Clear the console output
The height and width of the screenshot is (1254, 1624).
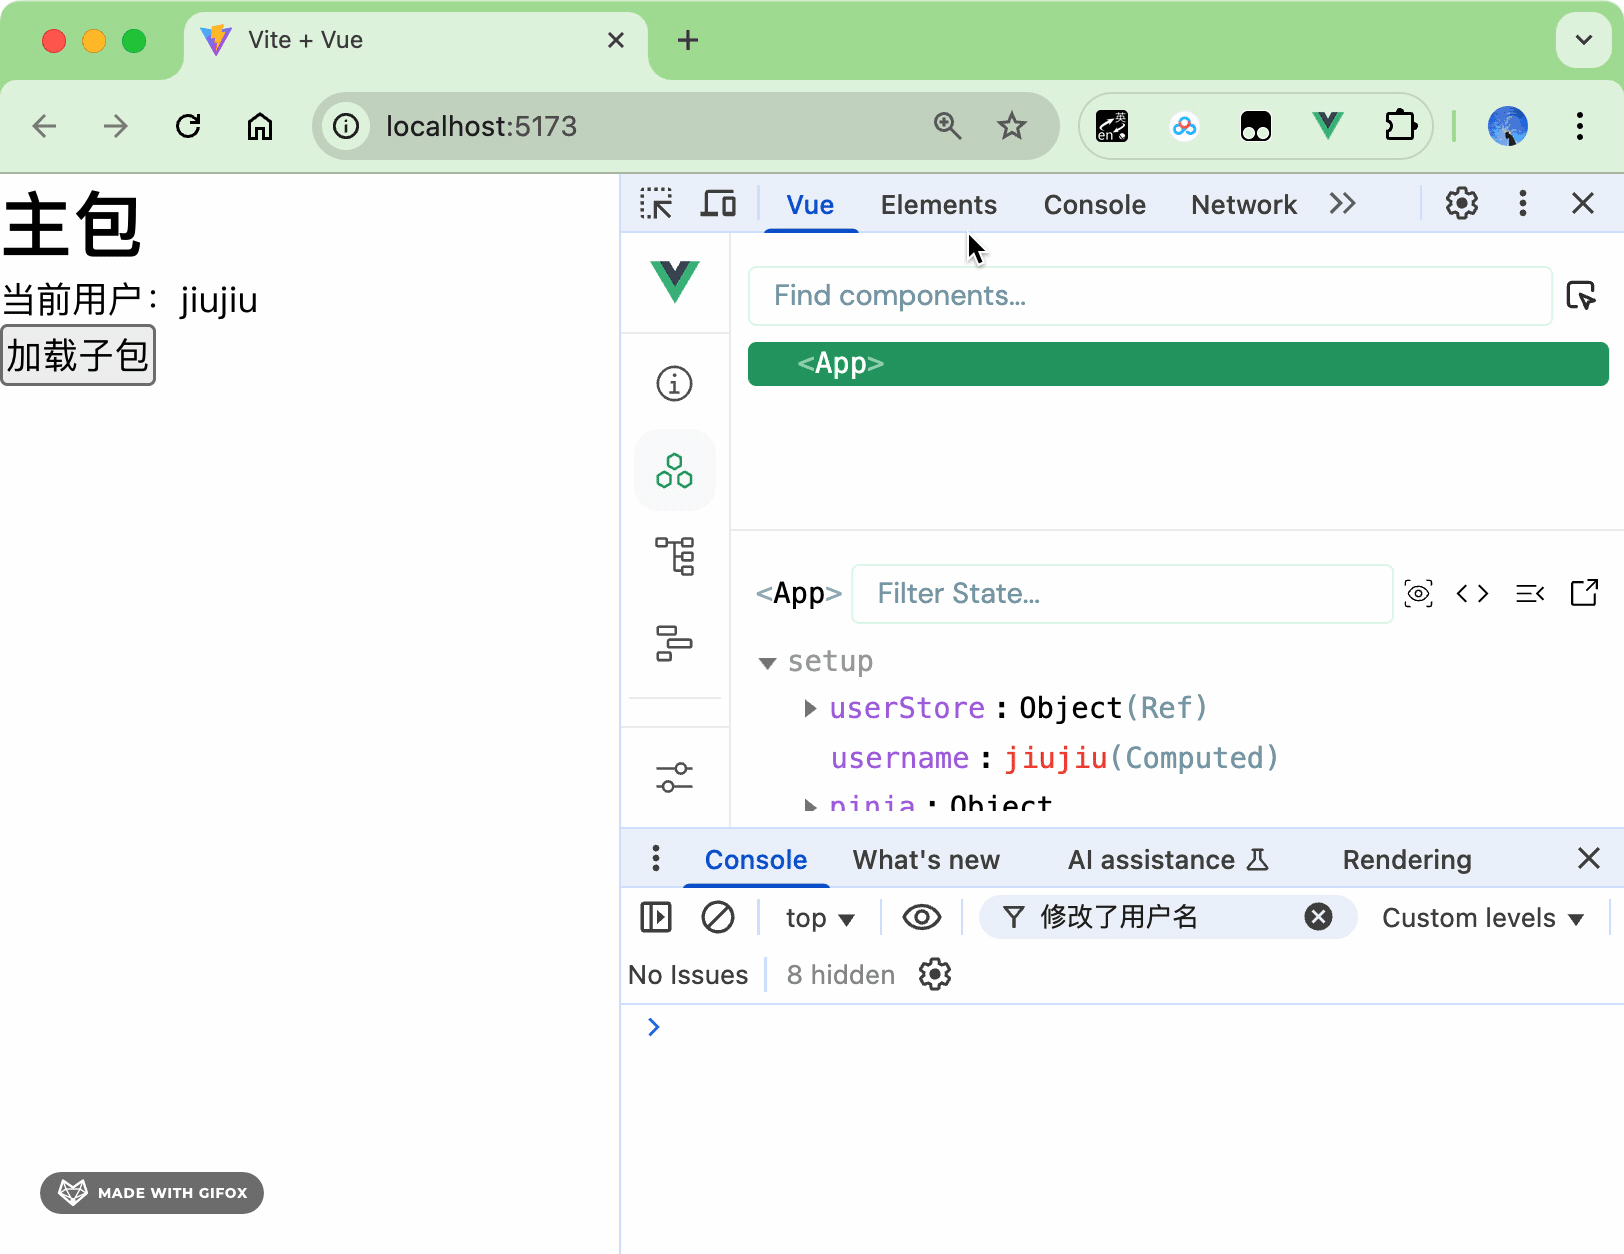coord(718,917)
